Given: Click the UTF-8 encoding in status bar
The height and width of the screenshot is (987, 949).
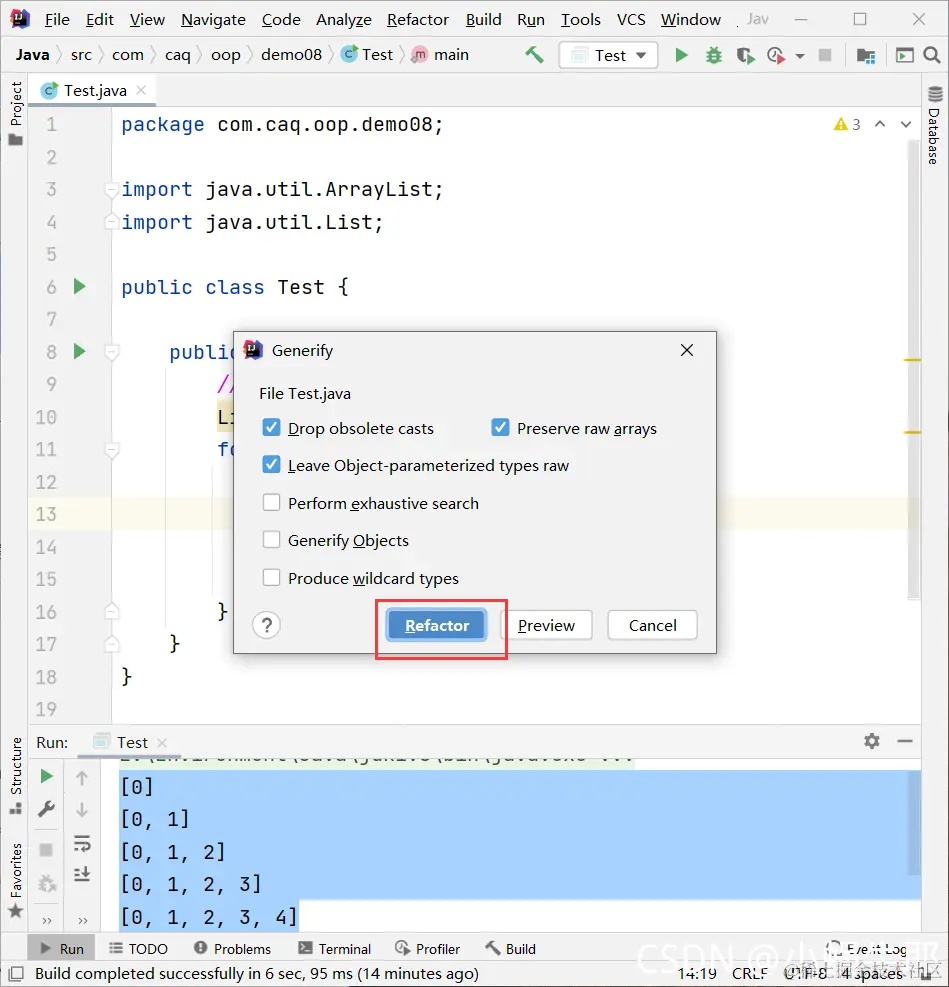Looking at the screenshot, I should coord(806,973).
